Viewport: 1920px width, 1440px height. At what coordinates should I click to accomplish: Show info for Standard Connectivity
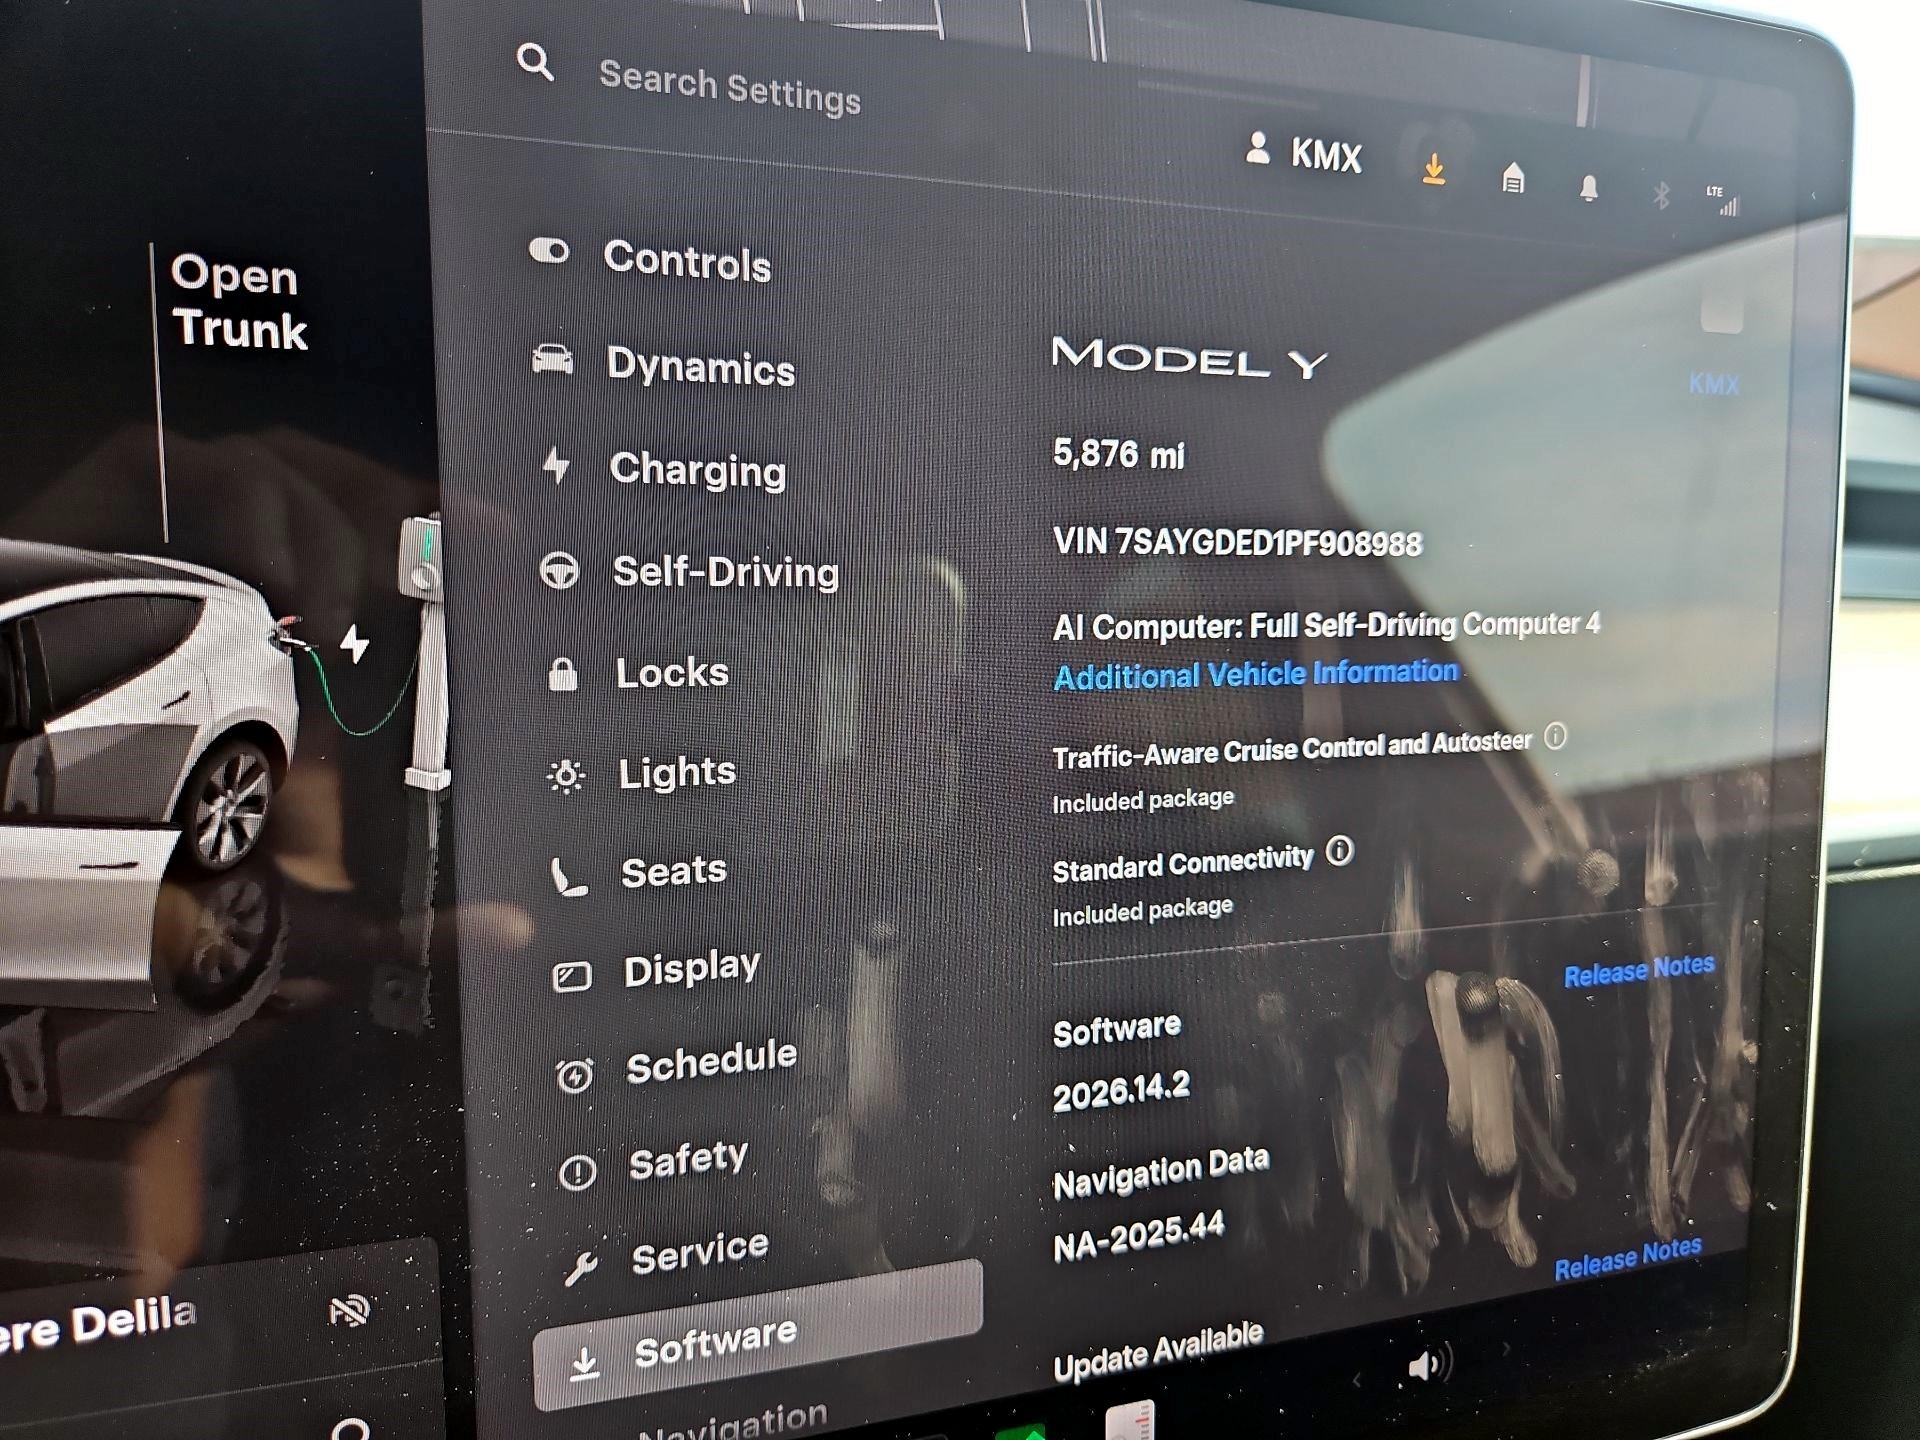point(1339,851)
